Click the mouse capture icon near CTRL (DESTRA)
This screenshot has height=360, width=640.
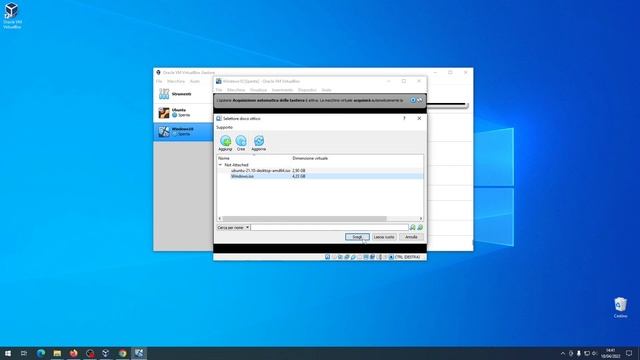pyautogui.click(x=391, y=257)
